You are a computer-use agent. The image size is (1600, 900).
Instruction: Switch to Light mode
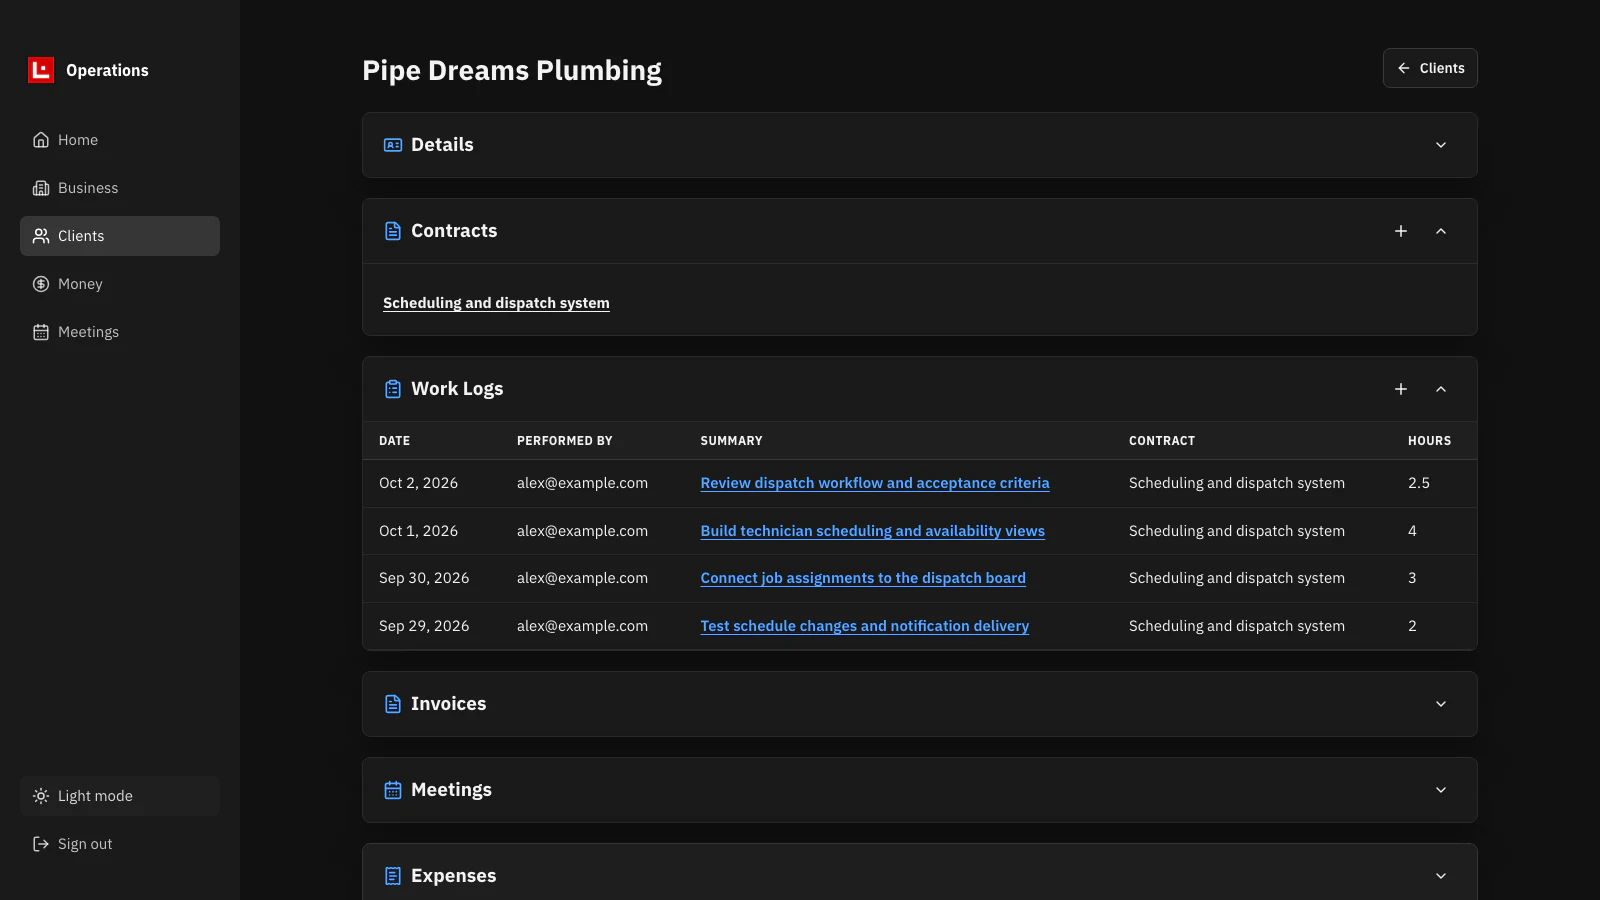[120, 796]
